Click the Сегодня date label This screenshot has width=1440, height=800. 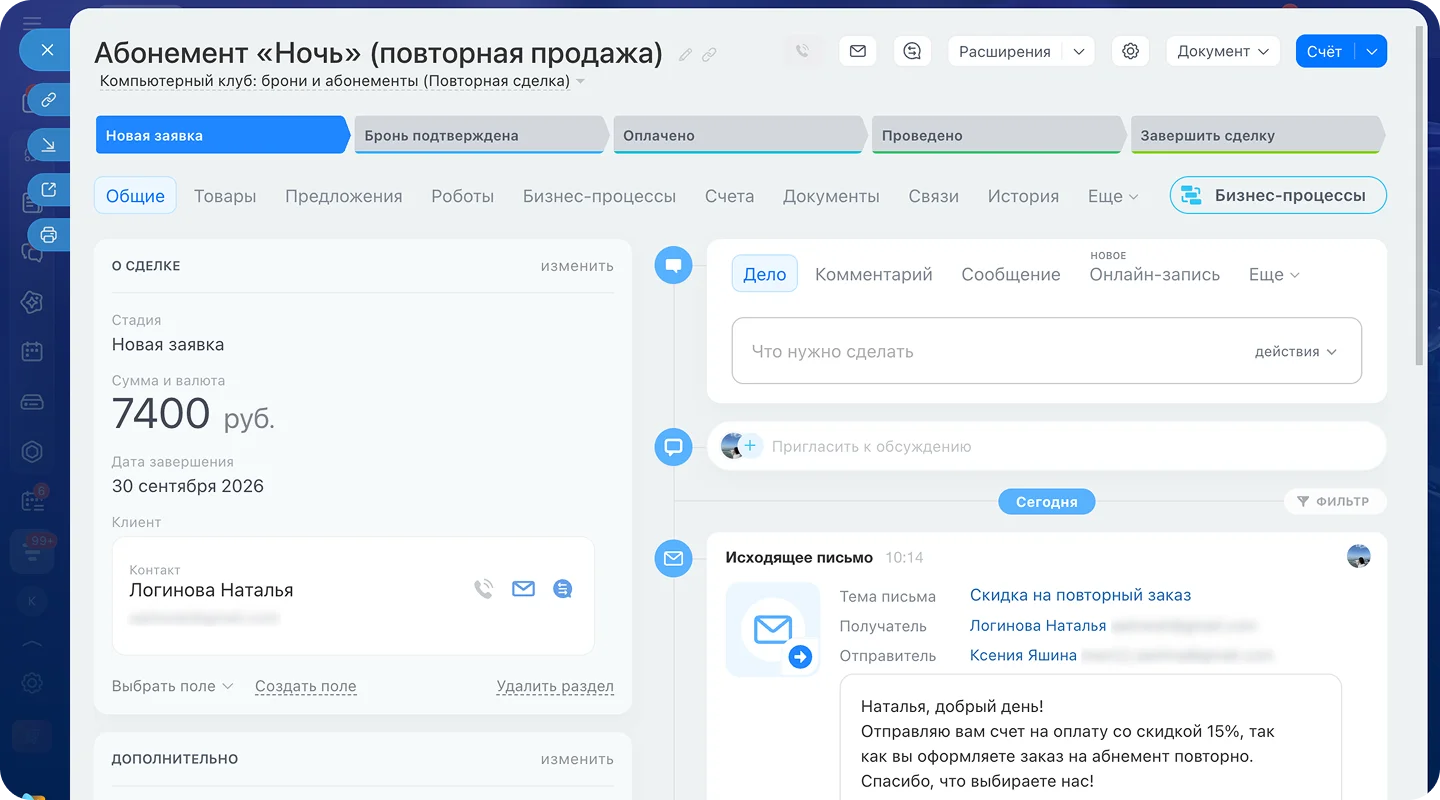click(1046, 501)
